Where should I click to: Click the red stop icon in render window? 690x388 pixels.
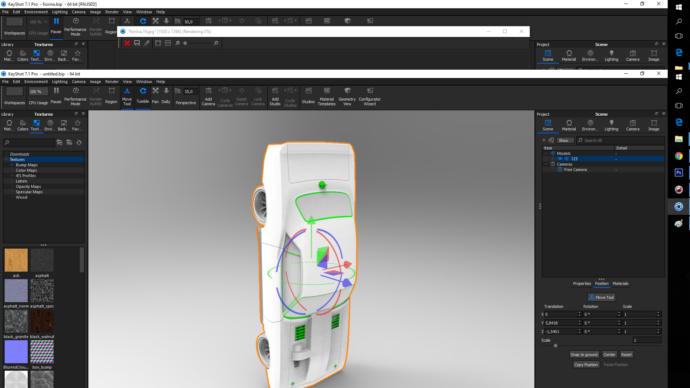(127, 43)
